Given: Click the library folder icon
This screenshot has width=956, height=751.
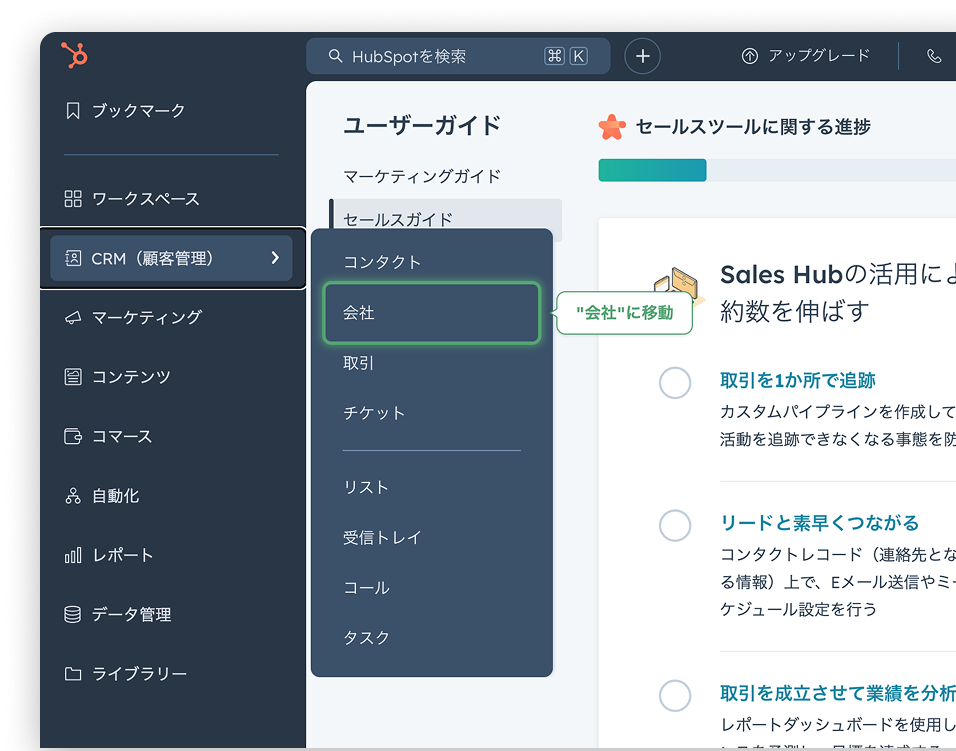Looking at the screenshot, I should tap(73, 674).
